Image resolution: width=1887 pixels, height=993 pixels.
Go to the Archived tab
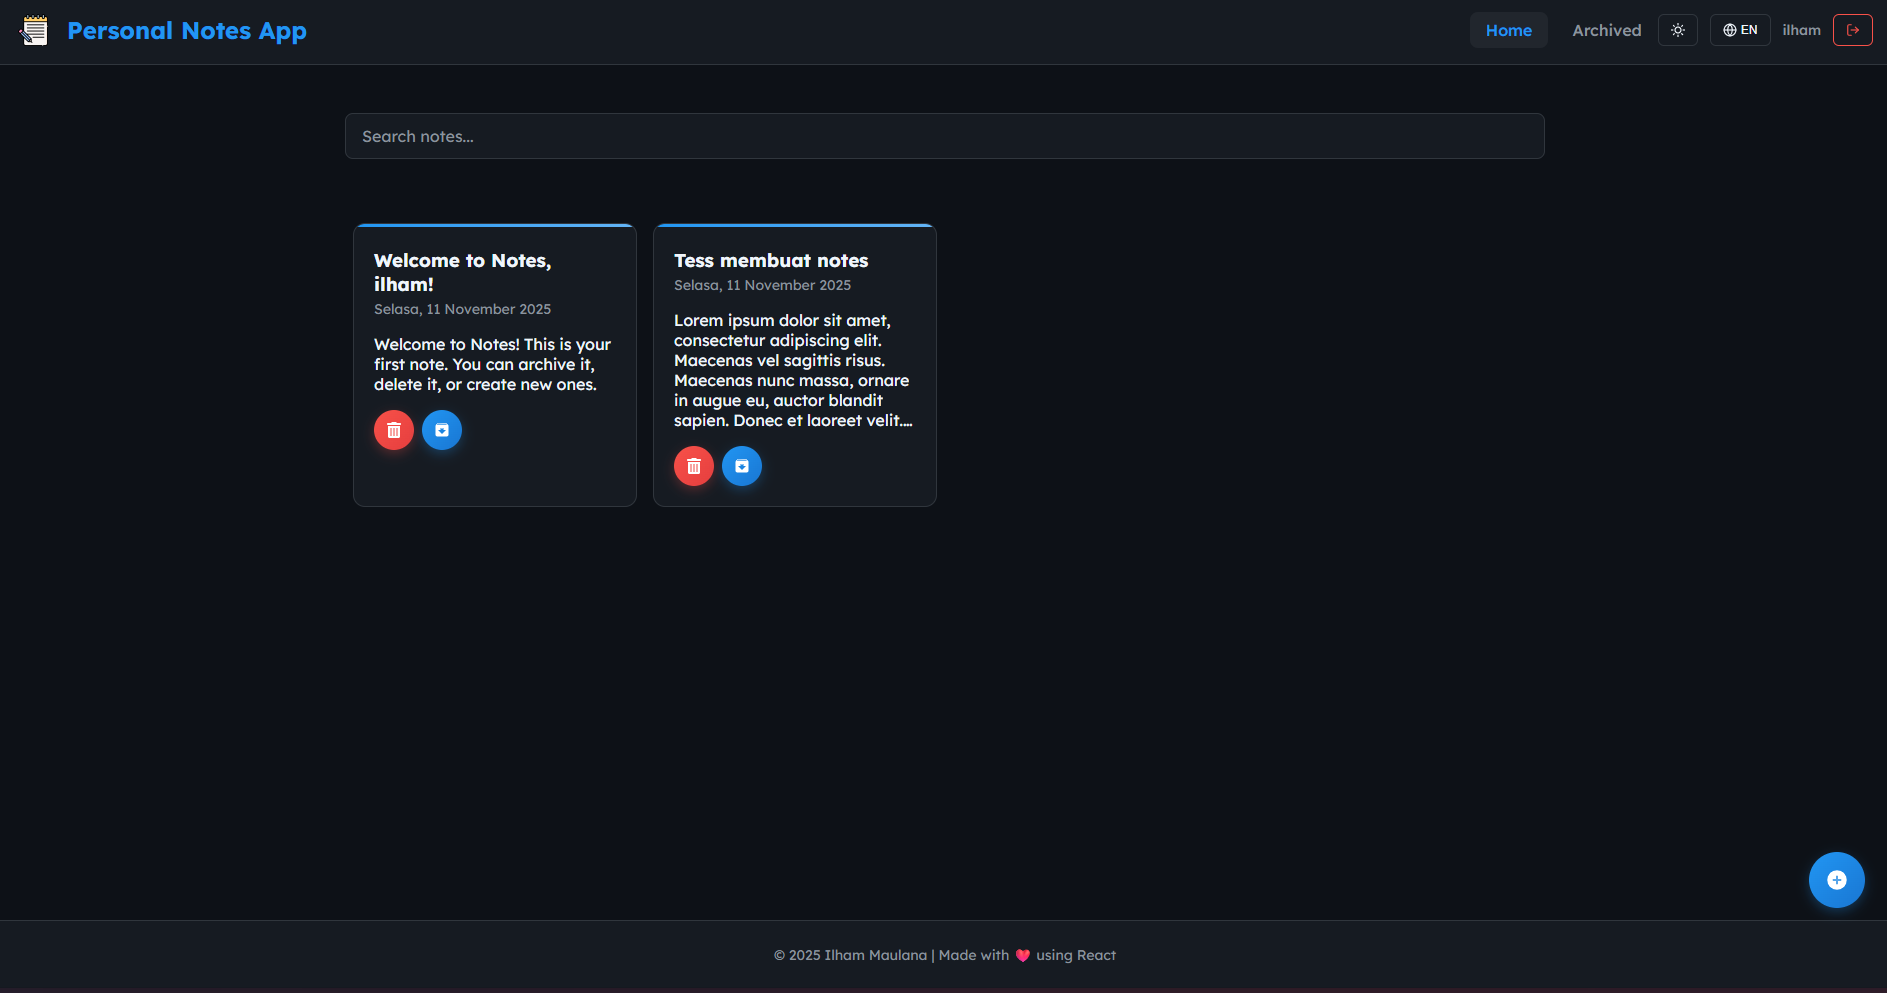[1606, 30]
